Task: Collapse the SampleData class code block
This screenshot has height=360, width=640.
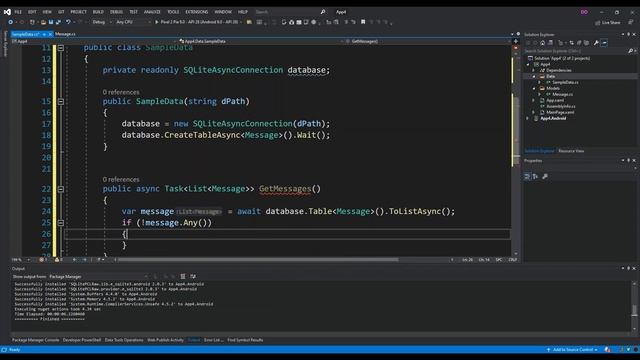Action: (61, 48)
